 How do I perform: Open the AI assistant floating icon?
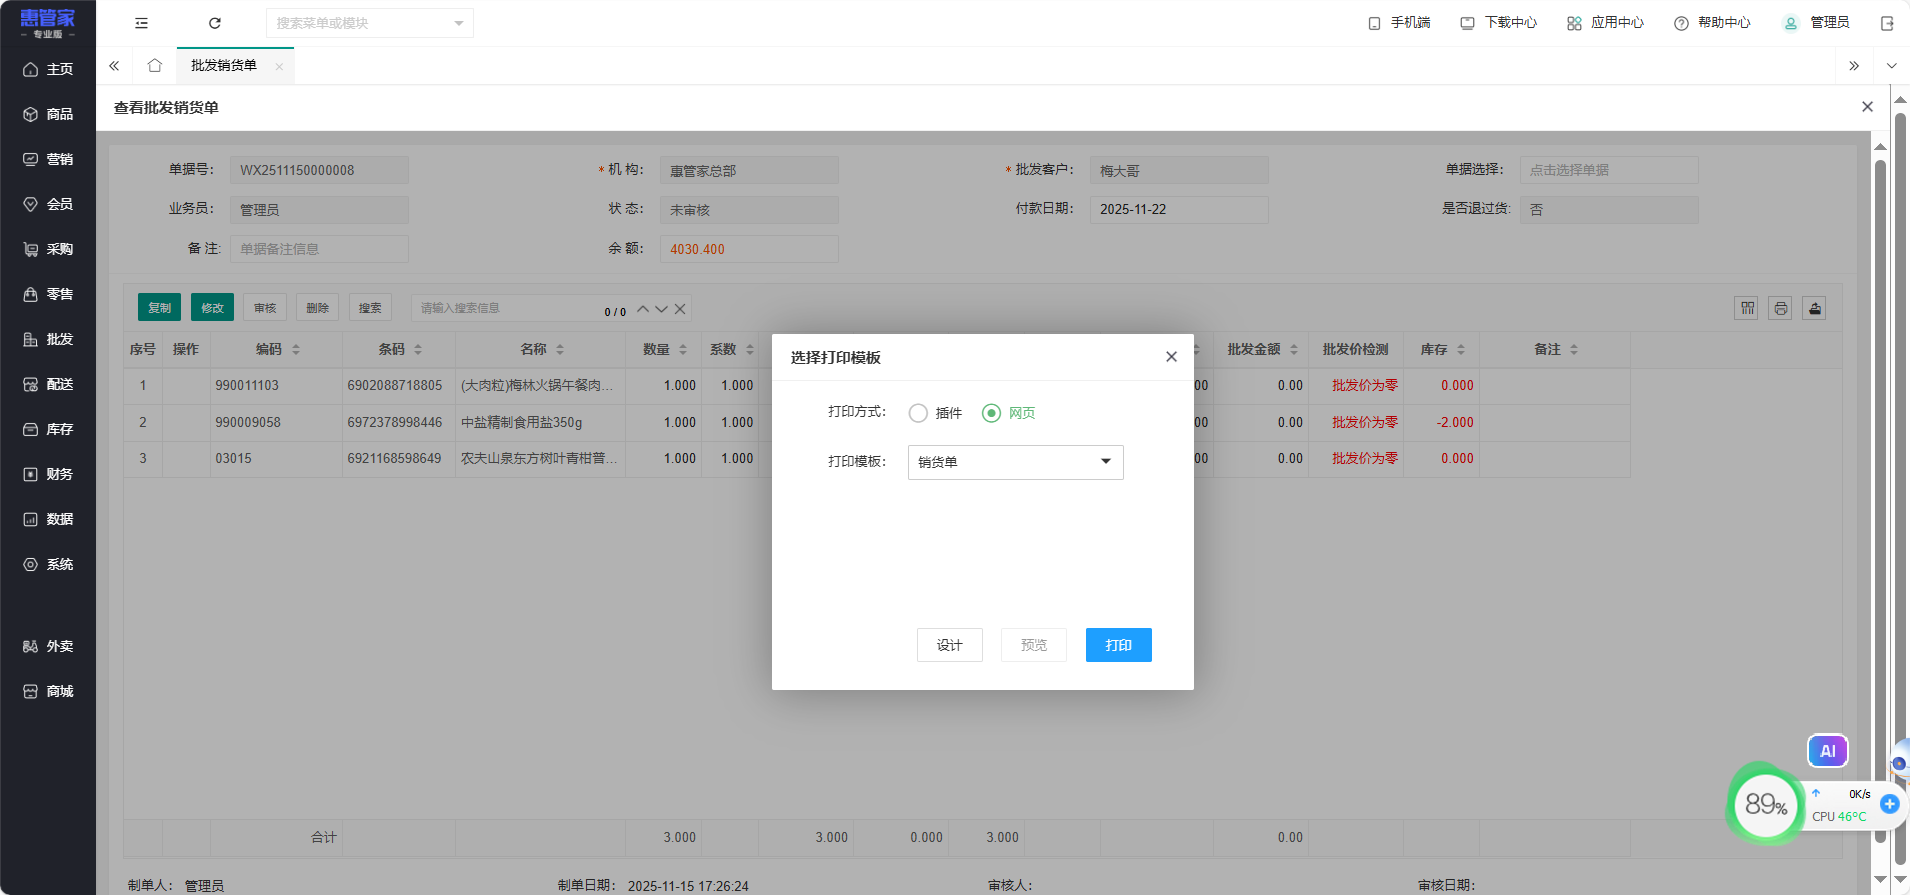coord(1827,751)
